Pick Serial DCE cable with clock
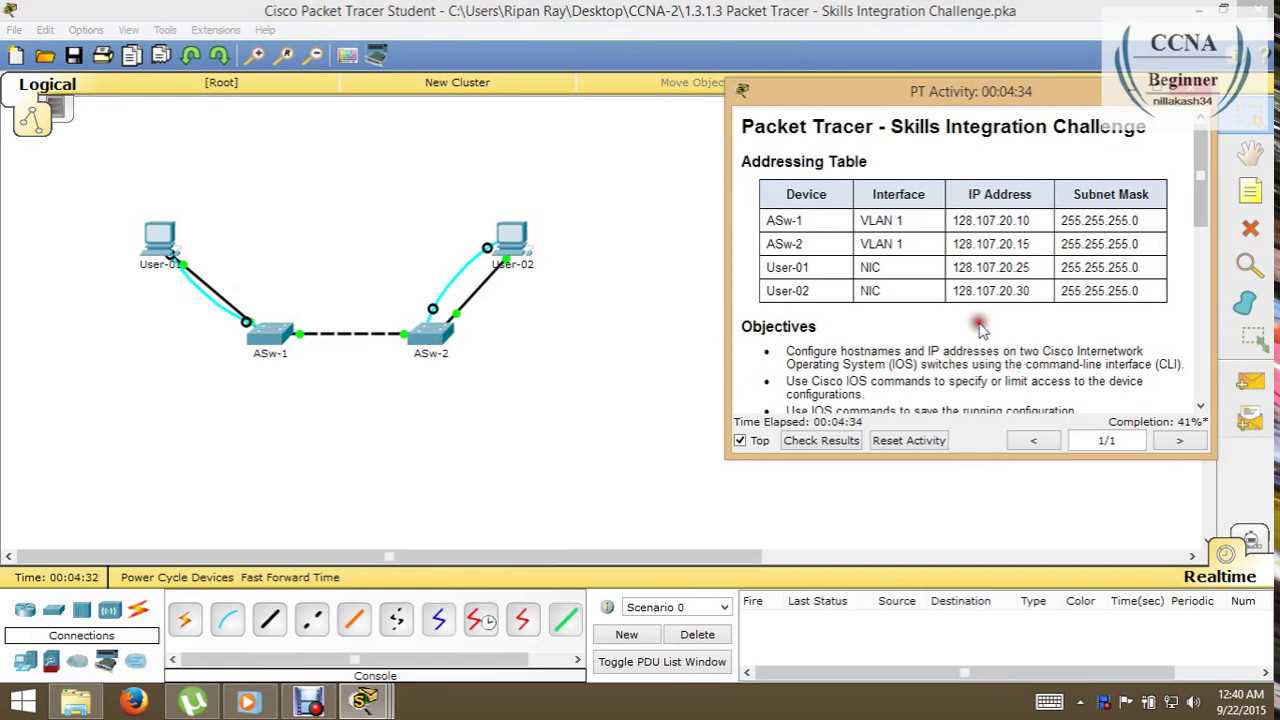1280x720 pixels. (481, 621)
